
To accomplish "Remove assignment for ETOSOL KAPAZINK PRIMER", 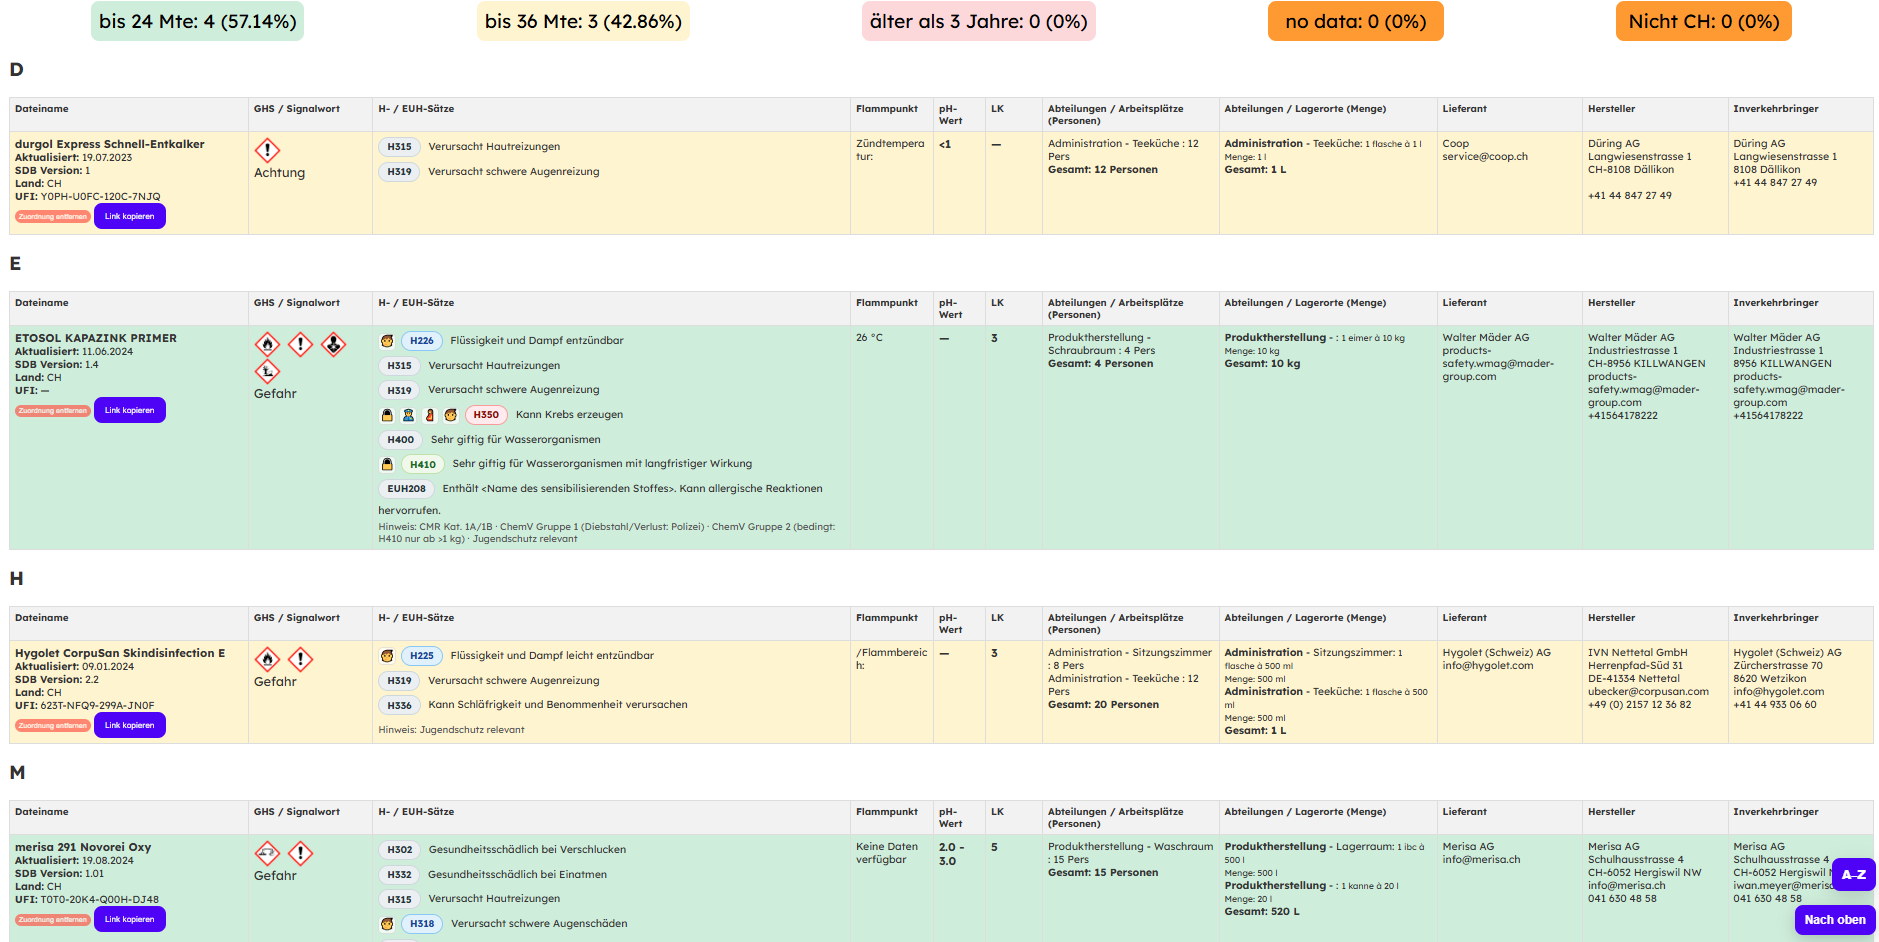I will coord(52,411).
